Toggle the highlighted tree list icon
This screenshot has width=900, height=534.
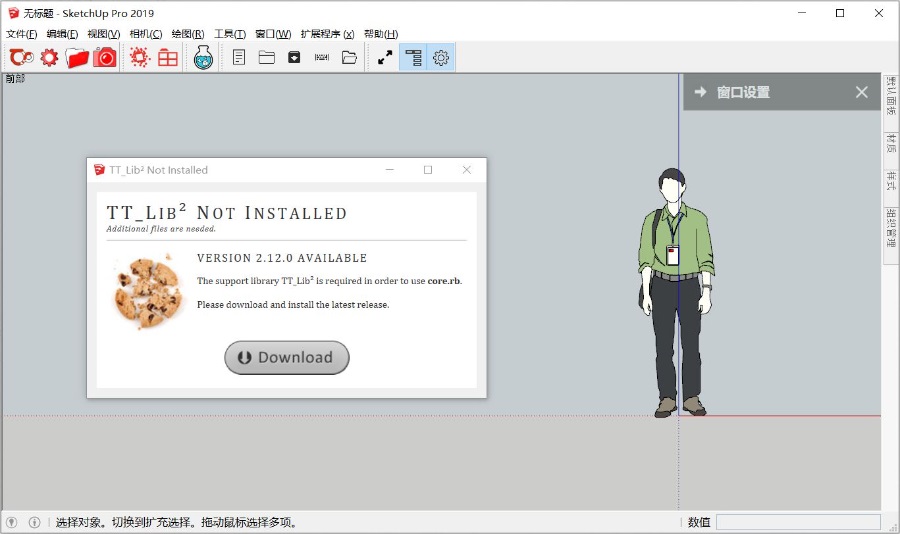click(413, 57)
